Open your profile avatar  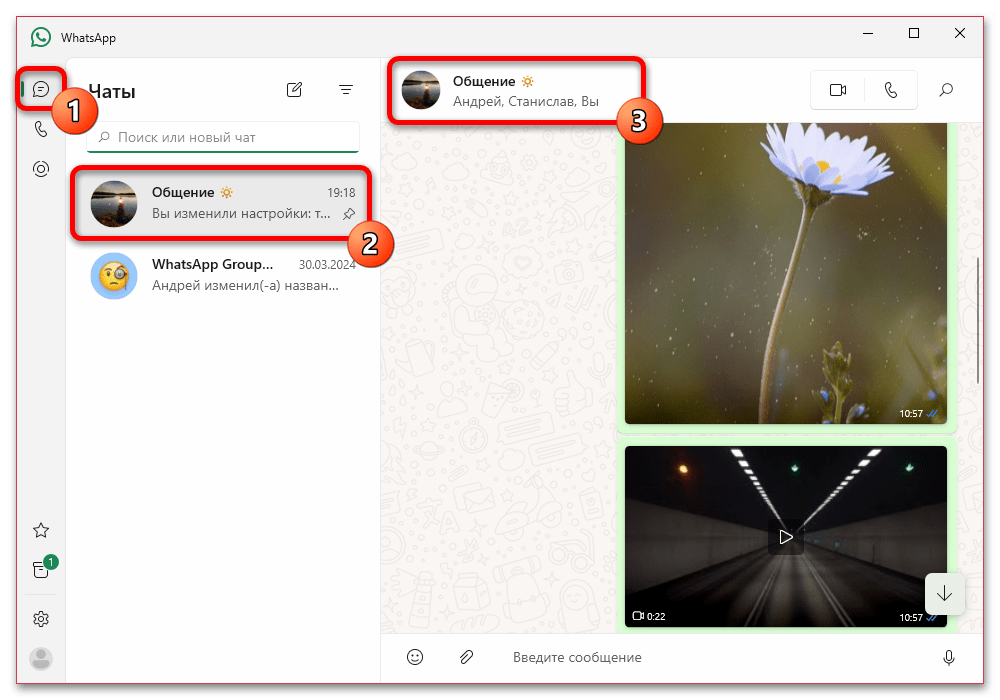point(41,659)
